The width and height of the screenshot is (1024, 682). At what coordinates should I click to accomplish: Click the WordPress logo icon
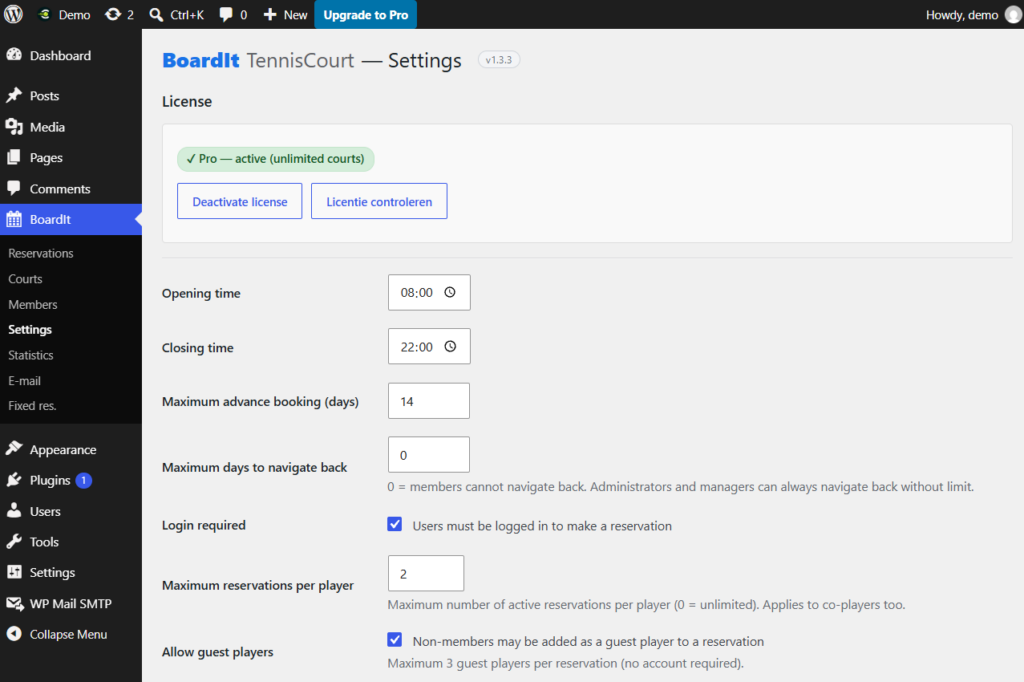[13, 14]
